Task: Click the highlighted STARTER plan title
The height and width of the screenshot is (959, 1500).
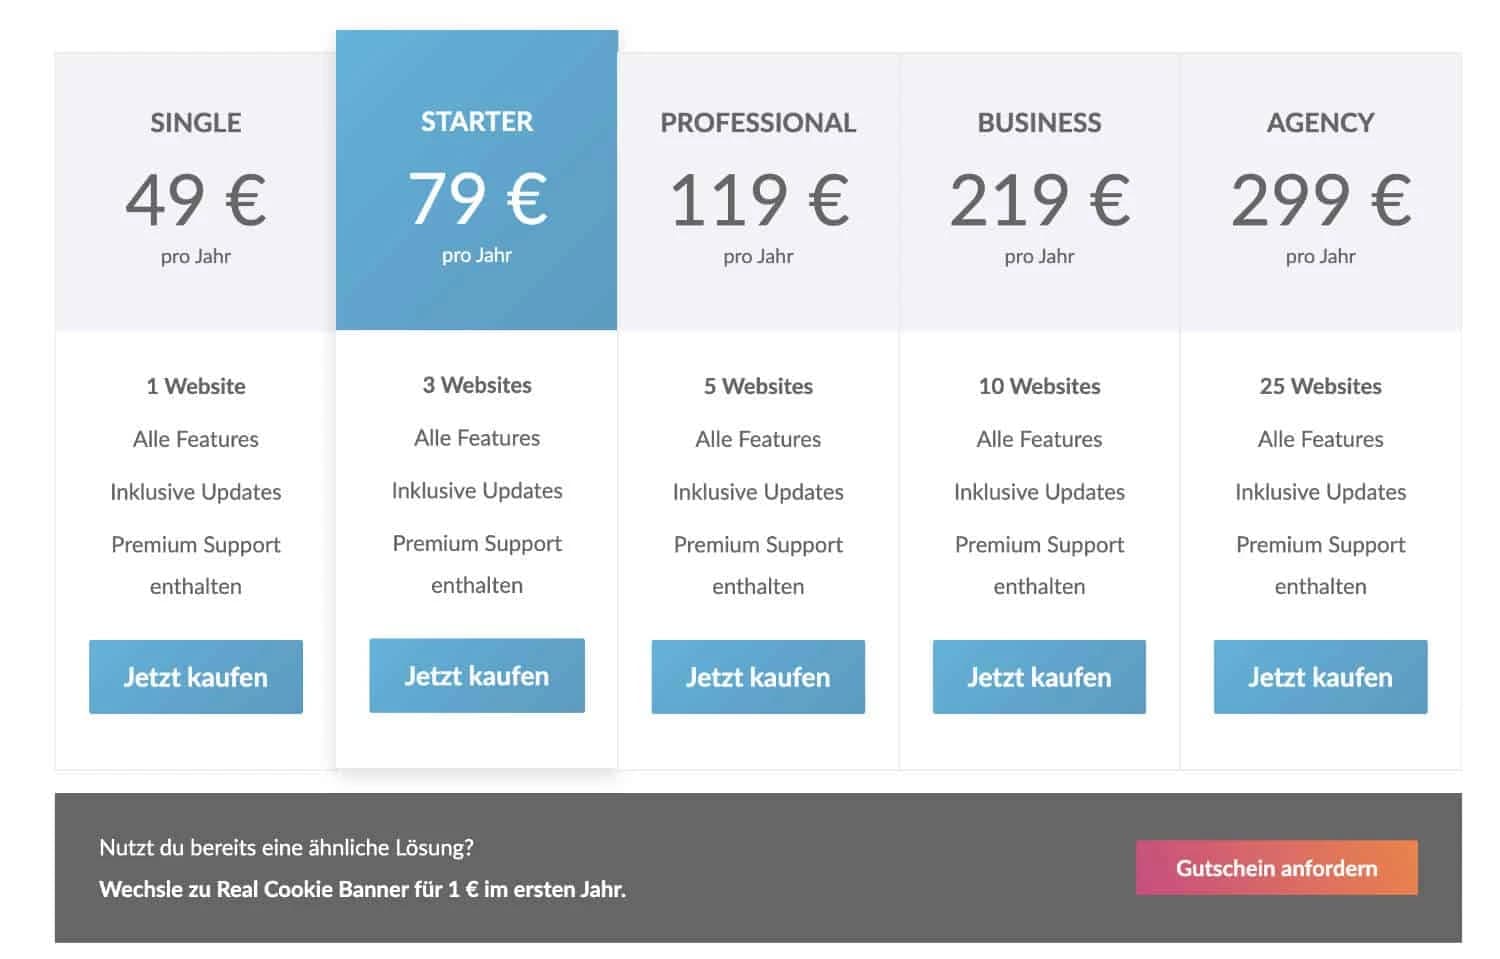Action: [477, 122]
